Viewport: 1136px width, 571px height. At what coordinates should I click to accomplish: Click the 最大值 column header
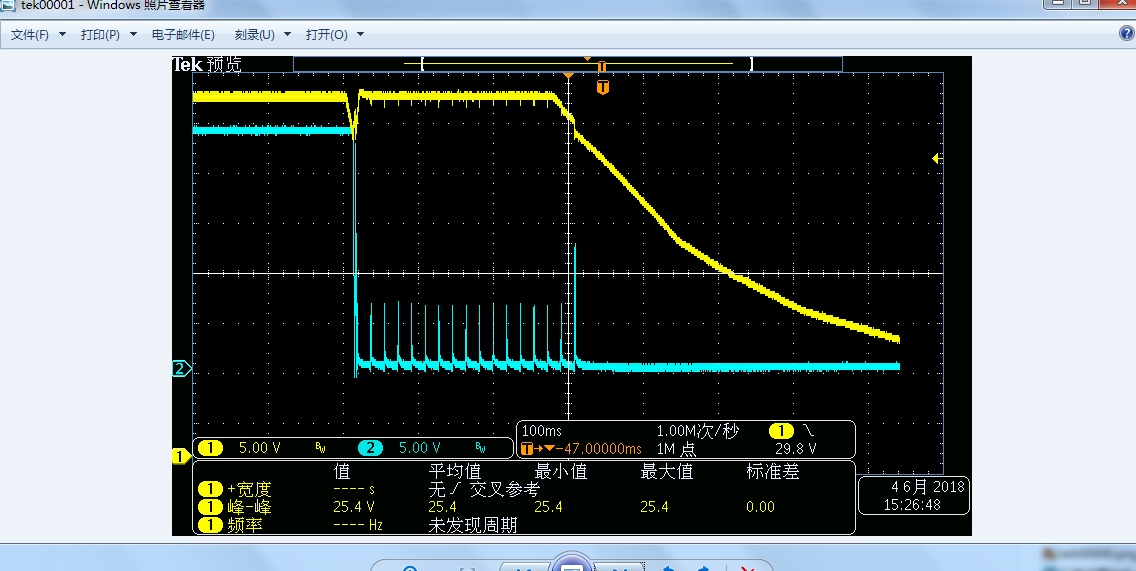coord(667,472)
